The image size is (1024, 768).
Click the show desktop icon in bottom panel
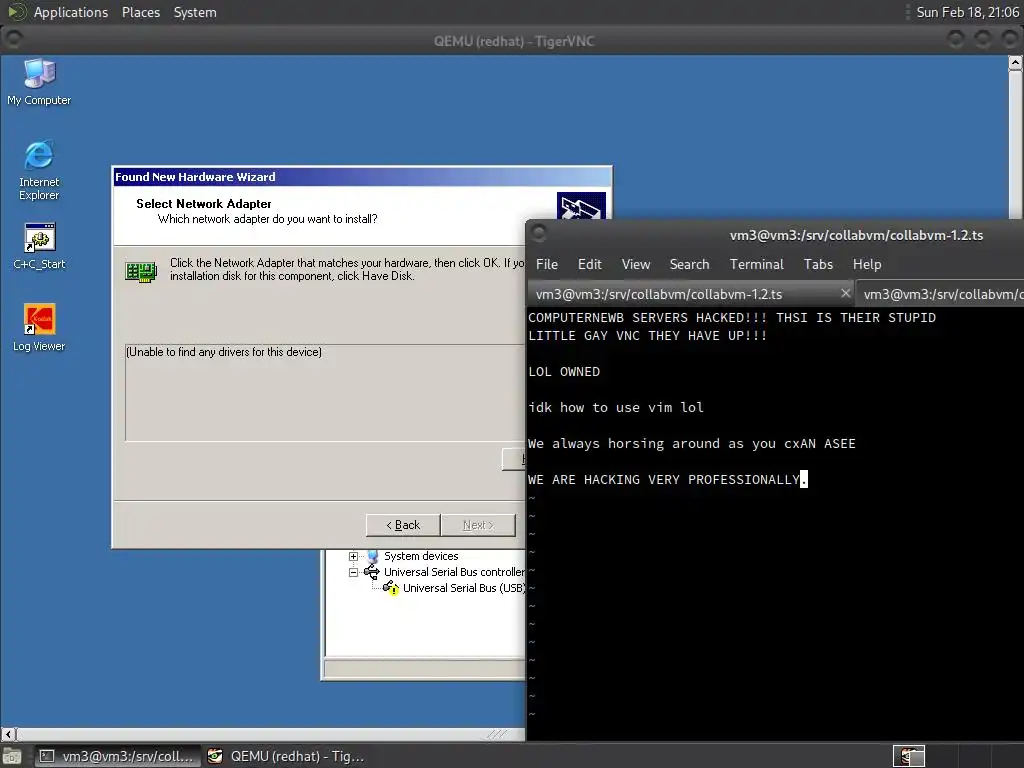point(11,756)
